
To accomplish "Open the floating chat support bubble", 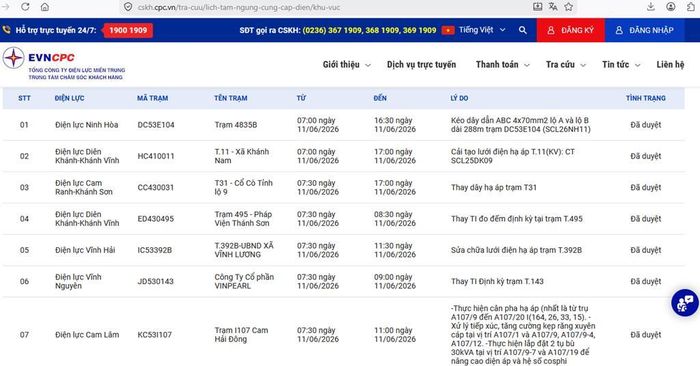I will 685,303.
